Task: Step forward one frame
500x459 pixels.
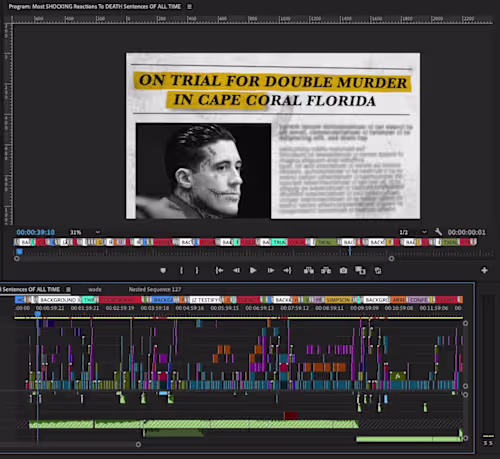Action: (271, 271)
